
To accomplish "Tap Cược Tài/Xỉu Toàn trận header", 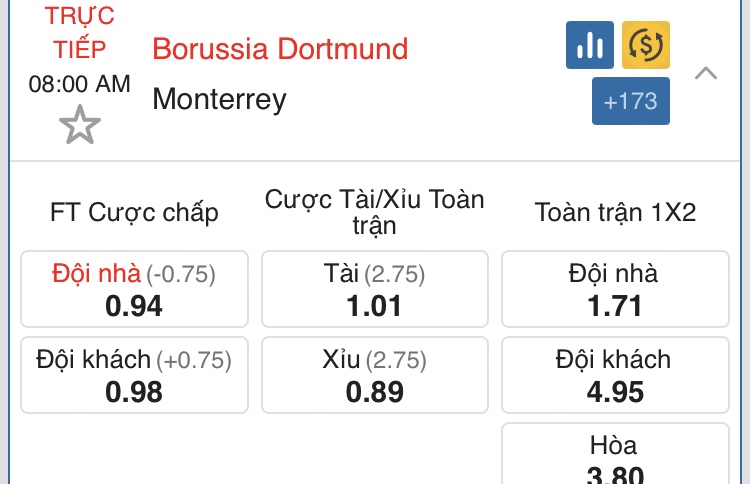I will click(375, 212).
